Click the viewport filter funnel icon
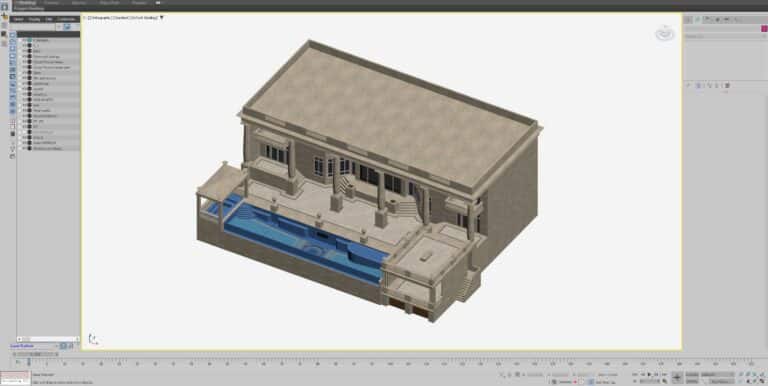Viewport: 768px width, 386px height. point(162,18)
